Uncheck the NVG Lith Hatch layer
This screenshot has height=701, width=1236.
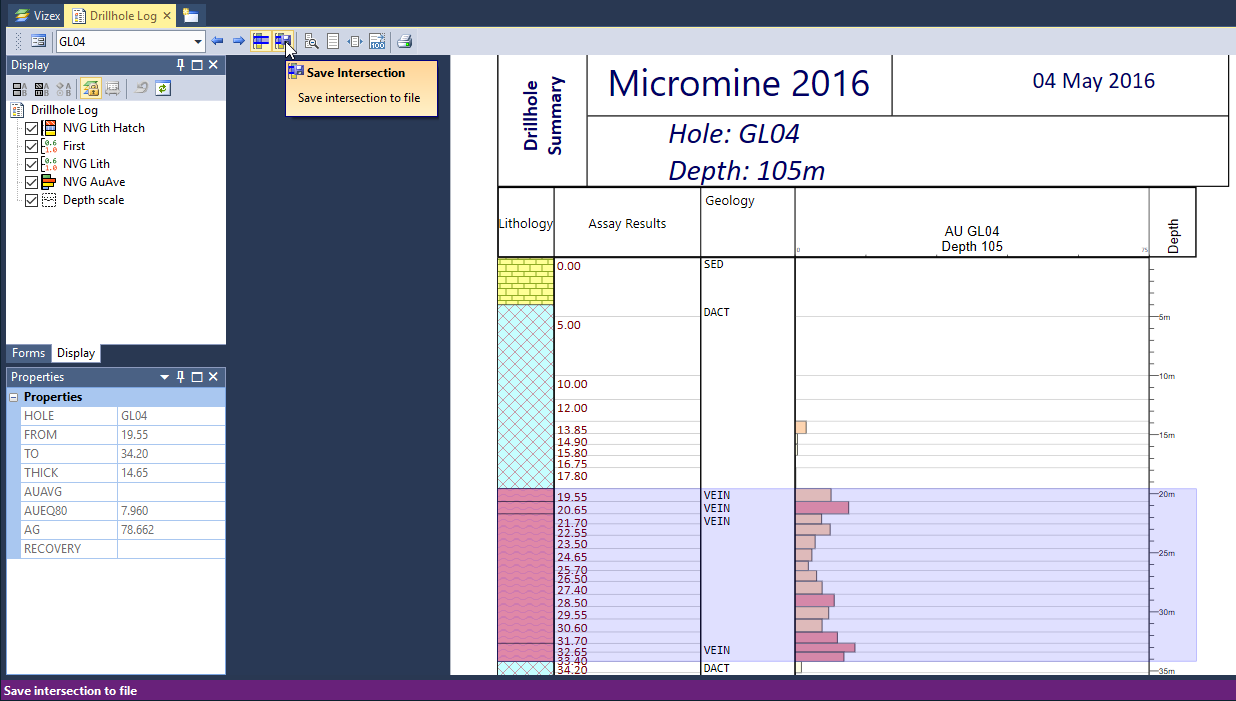pyautogui.click(x=32, y=128)
